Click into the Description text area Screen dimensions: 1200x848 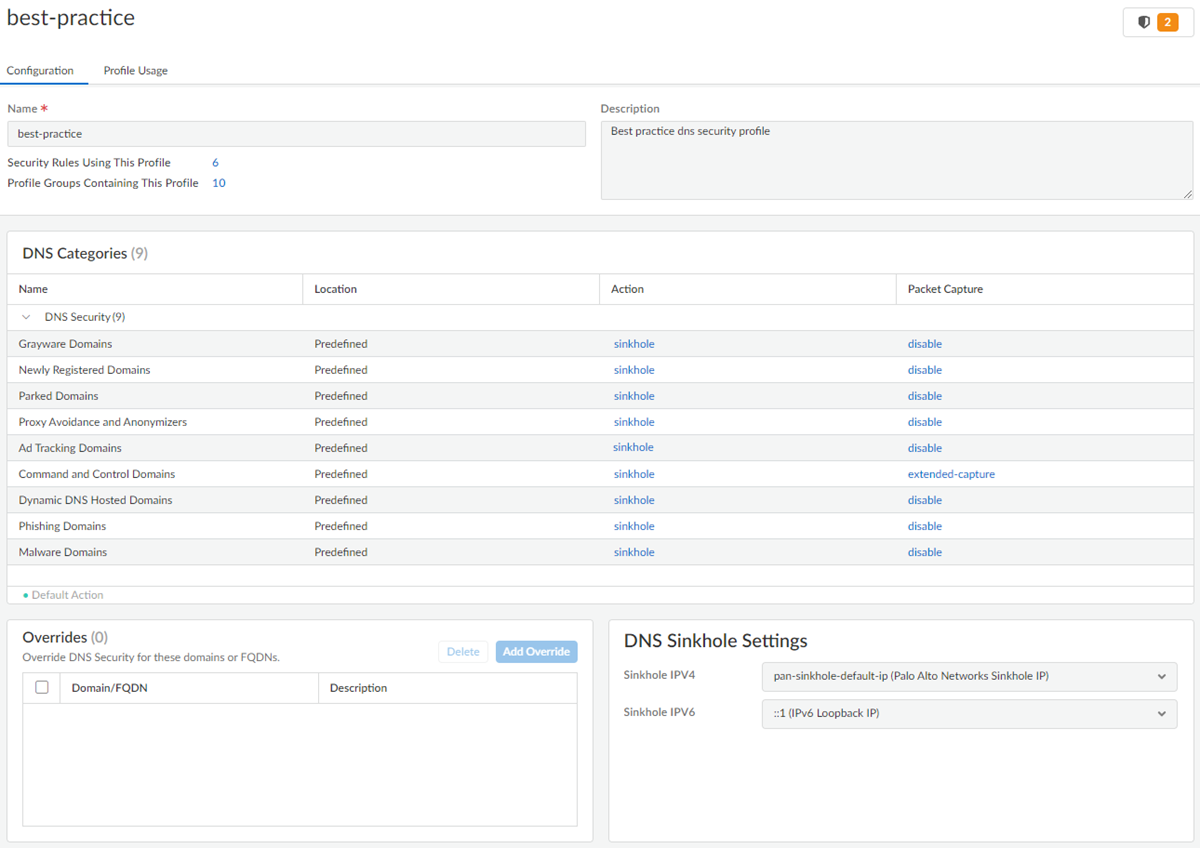click(896, 160)
